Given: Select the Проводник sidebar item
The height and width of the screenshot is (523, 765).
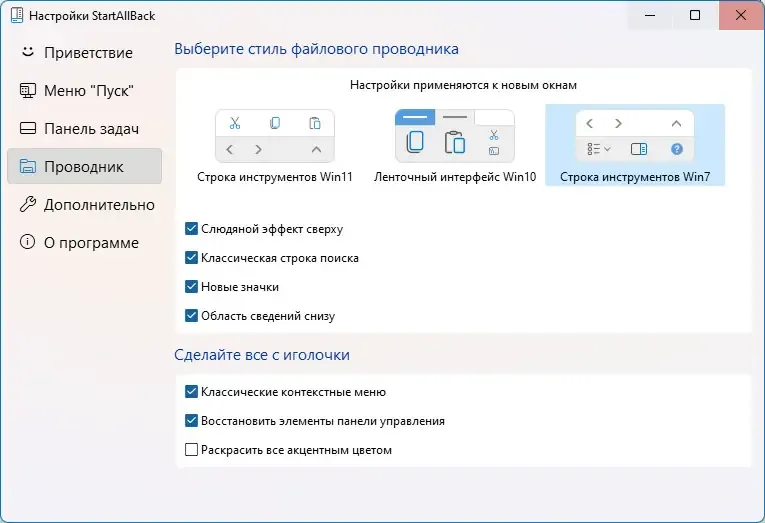Looking at the screenshot, I should [x=84, y=166].
